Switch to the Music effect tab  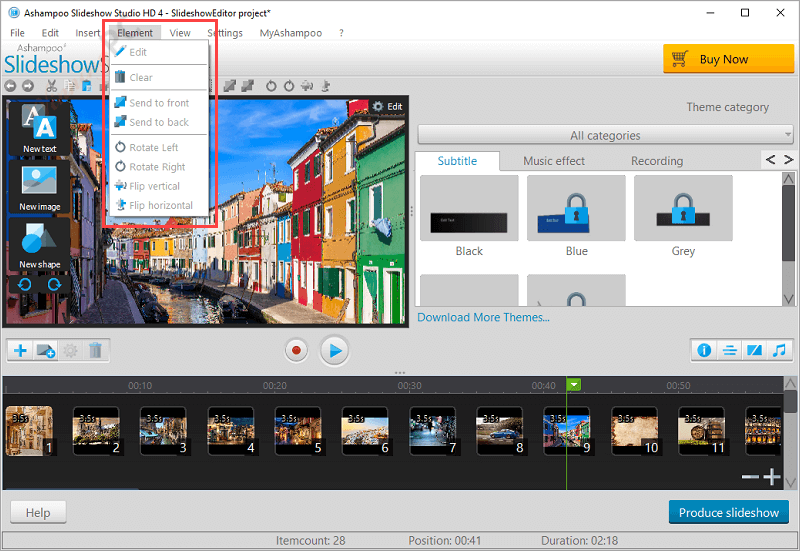click(x=554, y=161)
